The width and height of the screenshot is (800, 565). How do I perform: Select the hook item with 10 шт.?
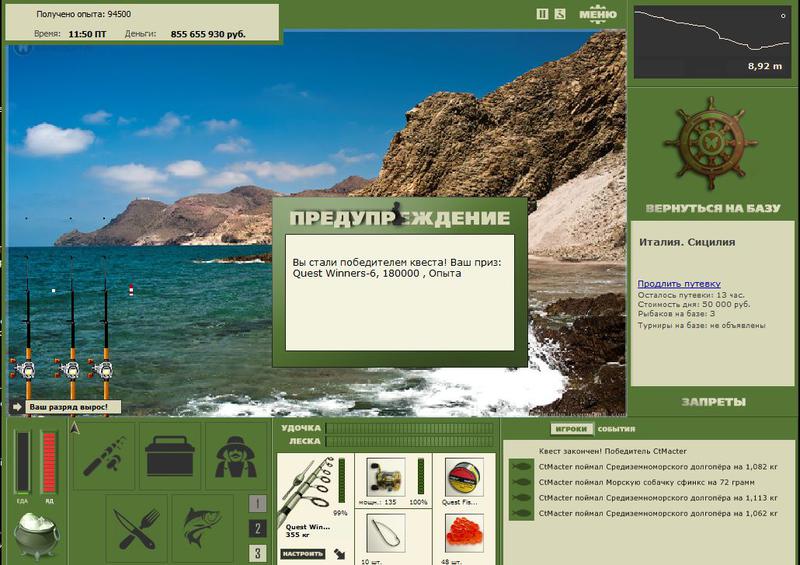[x=386, y=534]
